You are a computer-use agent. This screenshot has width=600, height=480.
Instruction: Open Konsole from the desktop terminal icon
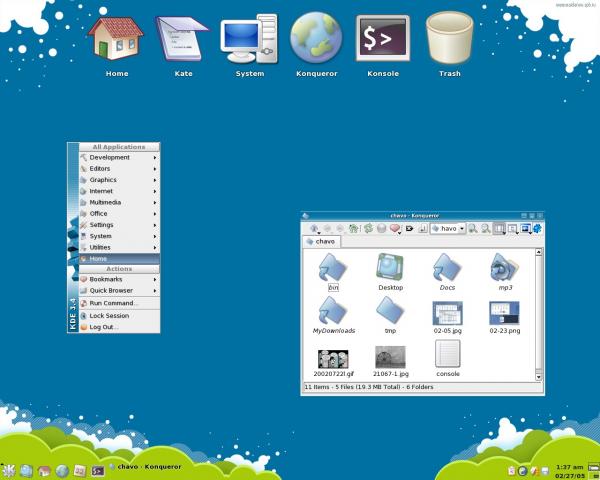383,46
